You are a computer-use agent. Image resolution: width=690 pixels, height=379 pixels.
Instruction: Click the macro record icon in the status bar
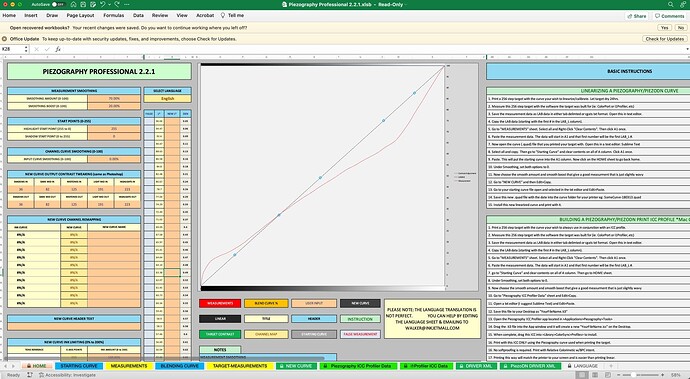(x=30, y=375)
